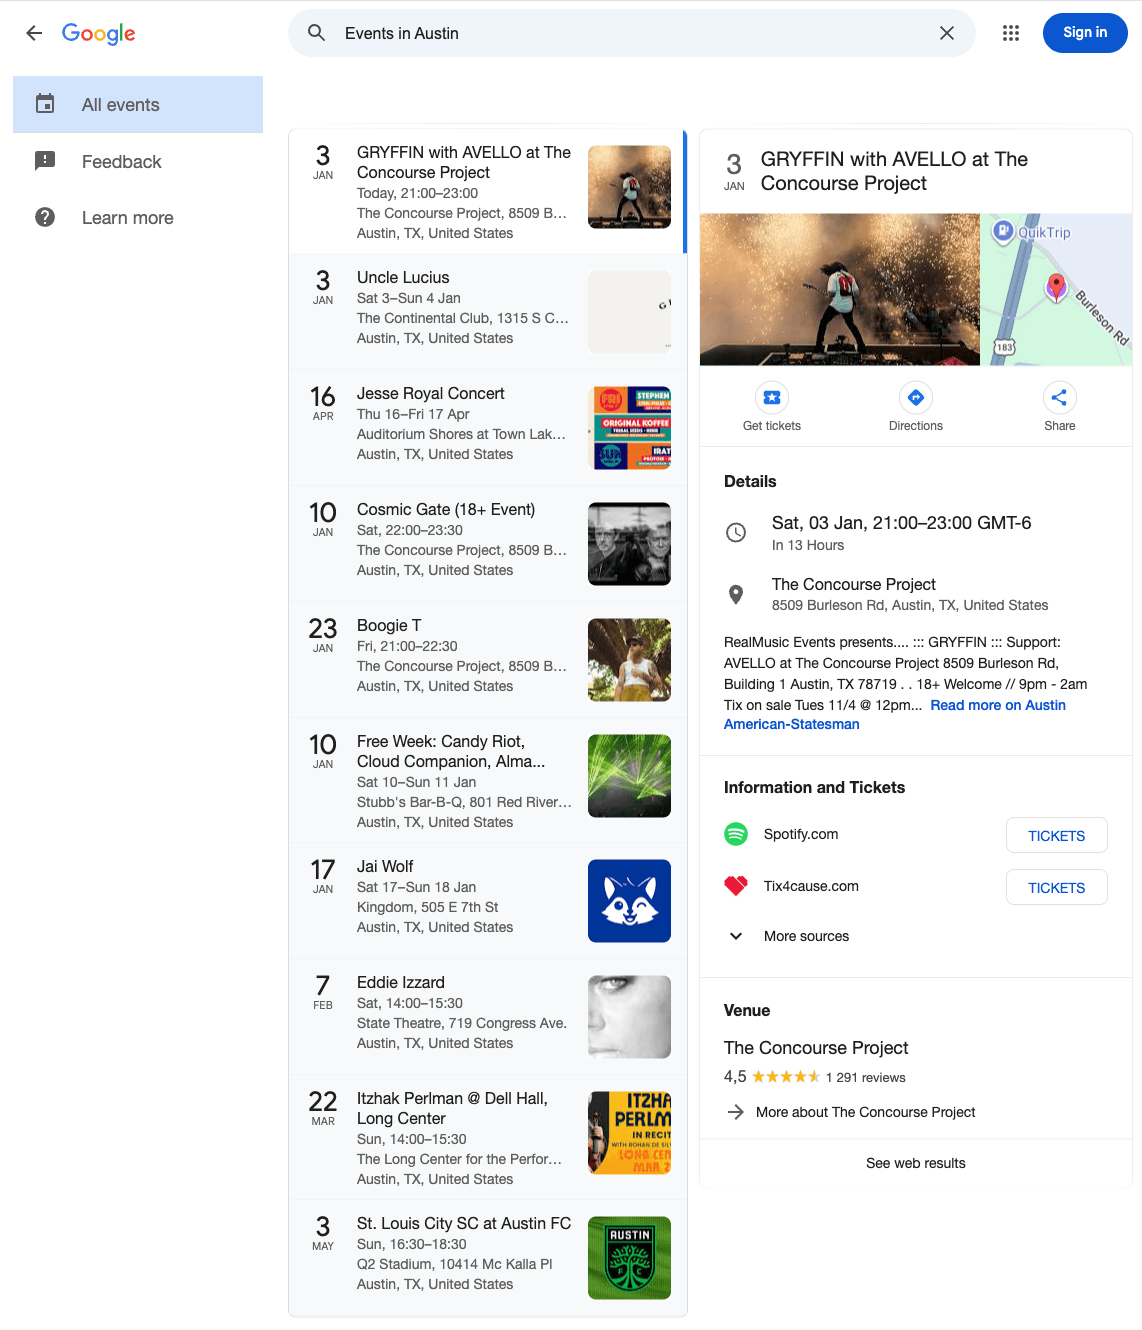Click the back arrow icon
The image size is (1142, 1330).
point(34,33)
